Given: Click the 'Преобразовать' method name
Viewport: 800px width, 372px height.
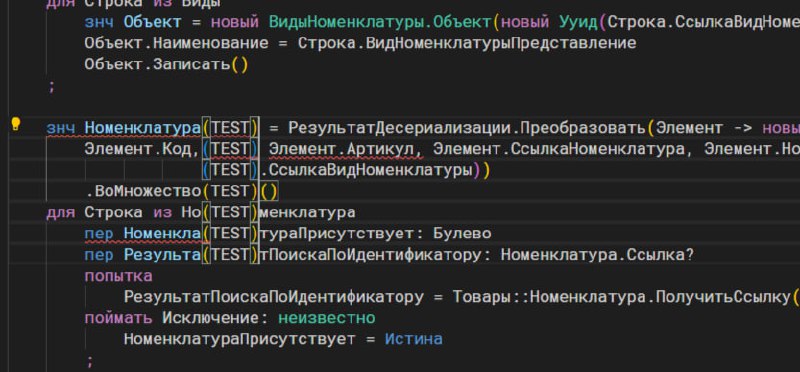Looking at the screenshot, I should pos(582,128).
